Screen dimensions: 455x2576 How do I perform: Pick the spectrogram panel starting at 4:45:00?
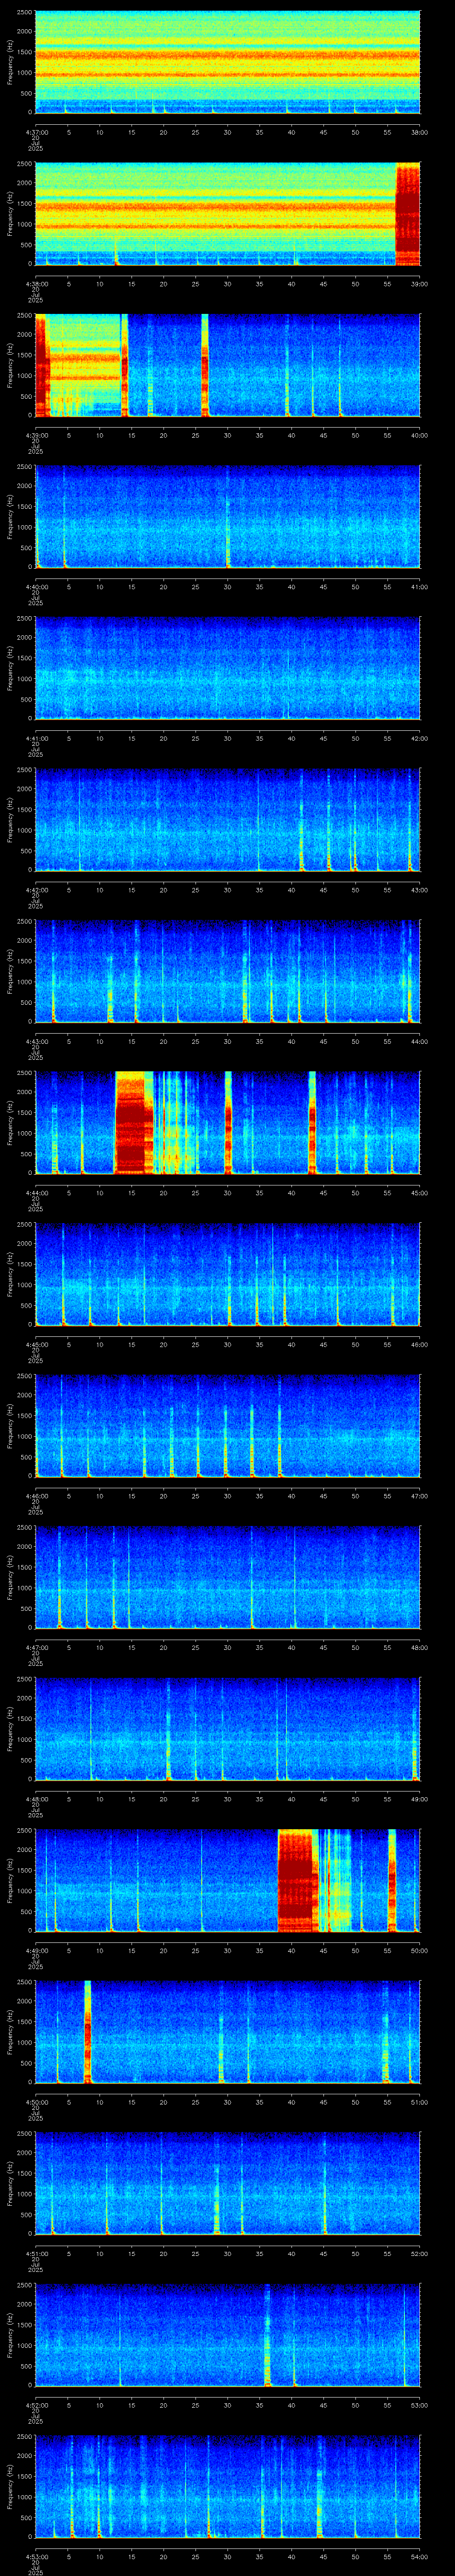click(228, 1274)
